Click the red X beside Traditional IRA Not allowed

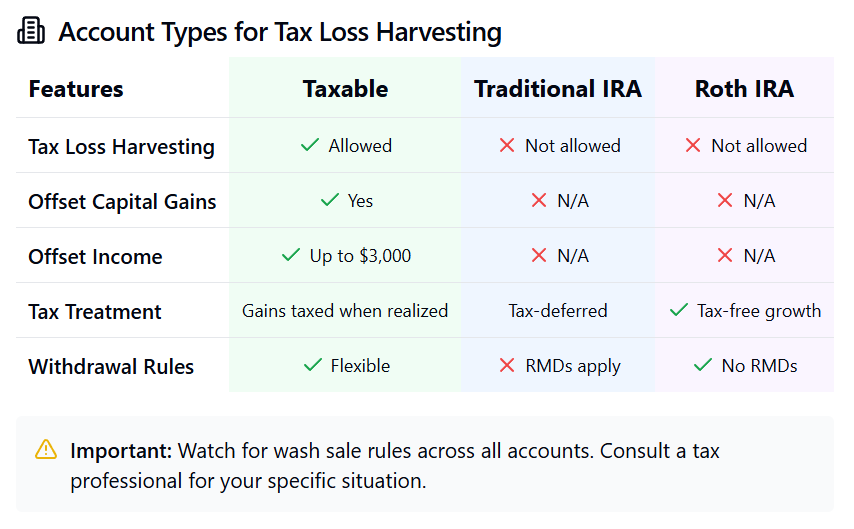pos(507,146)
